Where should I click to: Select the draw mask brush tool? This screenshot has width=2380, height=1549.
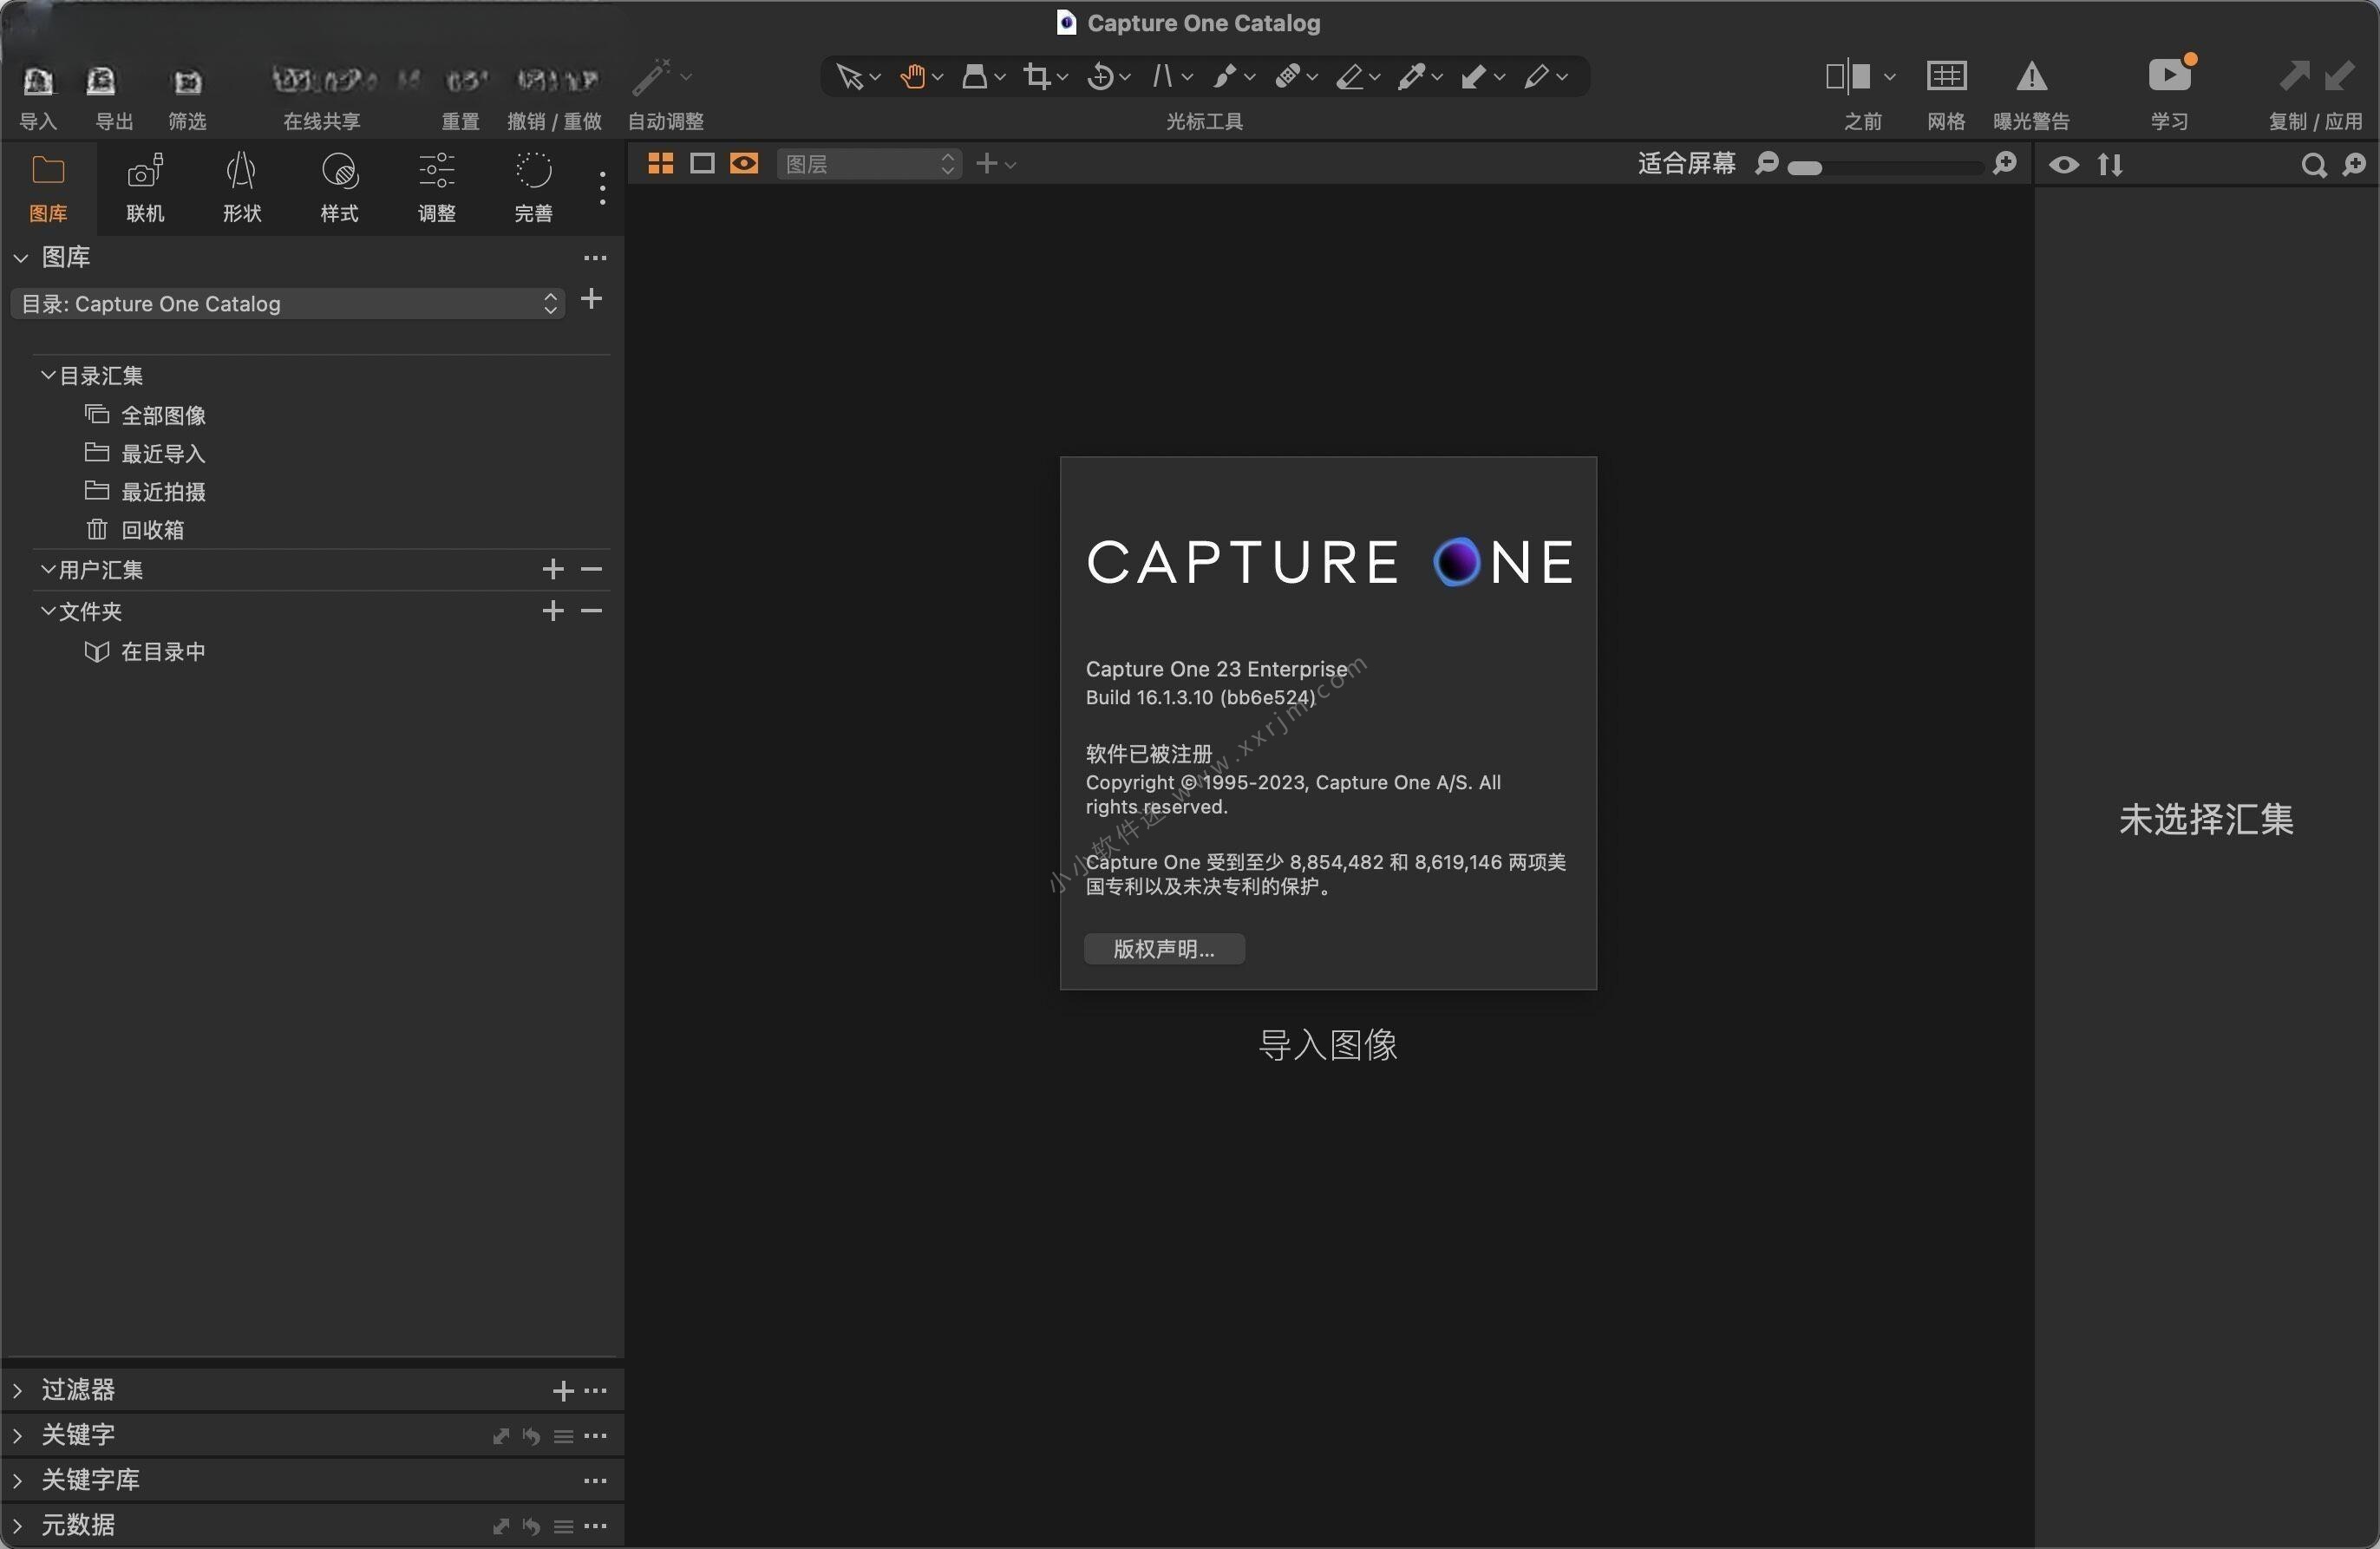click(x=1225, y=77)
